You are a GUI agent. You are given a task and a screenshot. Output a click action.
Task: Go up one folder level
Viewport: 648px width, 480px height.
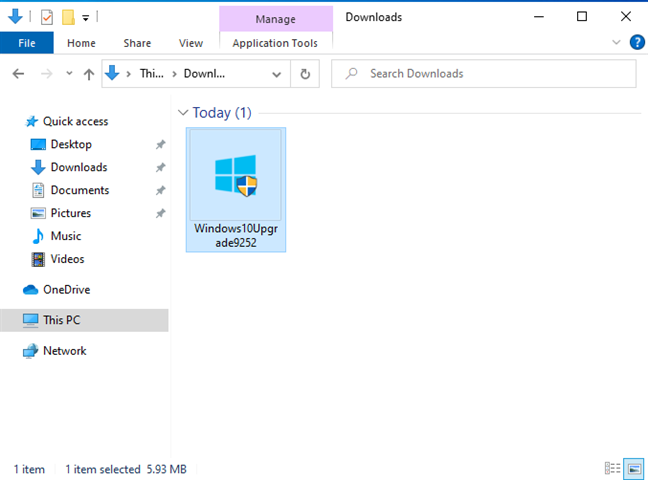(x=89, y=74)
